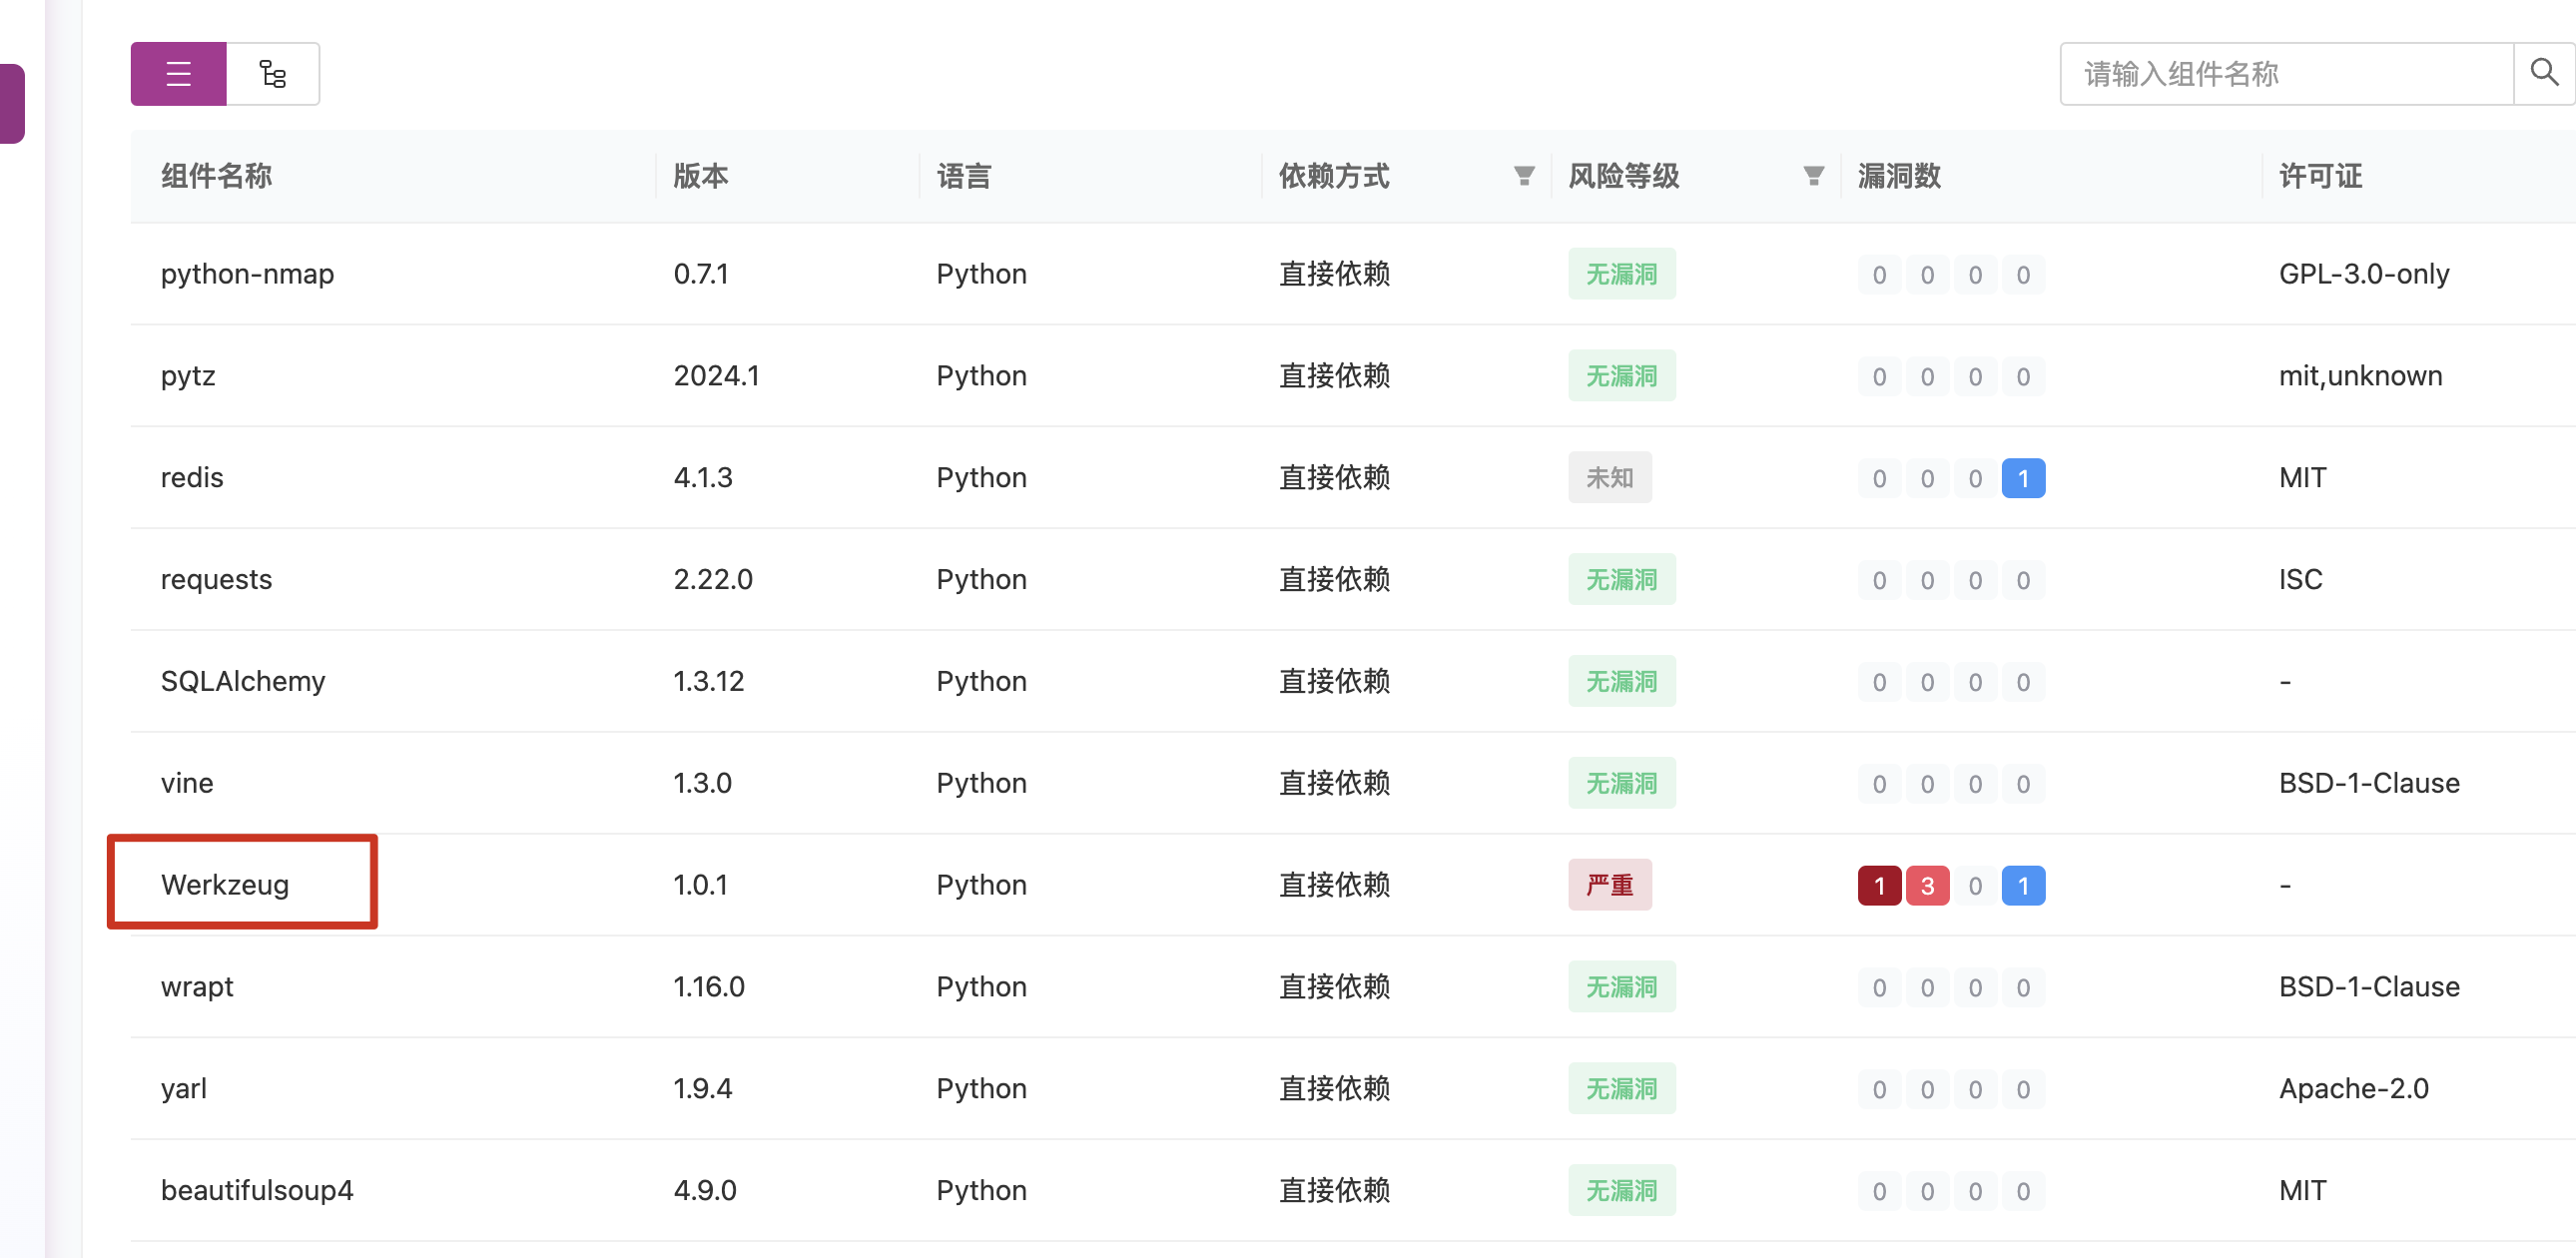Screen dimensions: 2576x1258
Task: Click Werkzeug's dark red critical count 1
Action: (x=1879, y=886)
